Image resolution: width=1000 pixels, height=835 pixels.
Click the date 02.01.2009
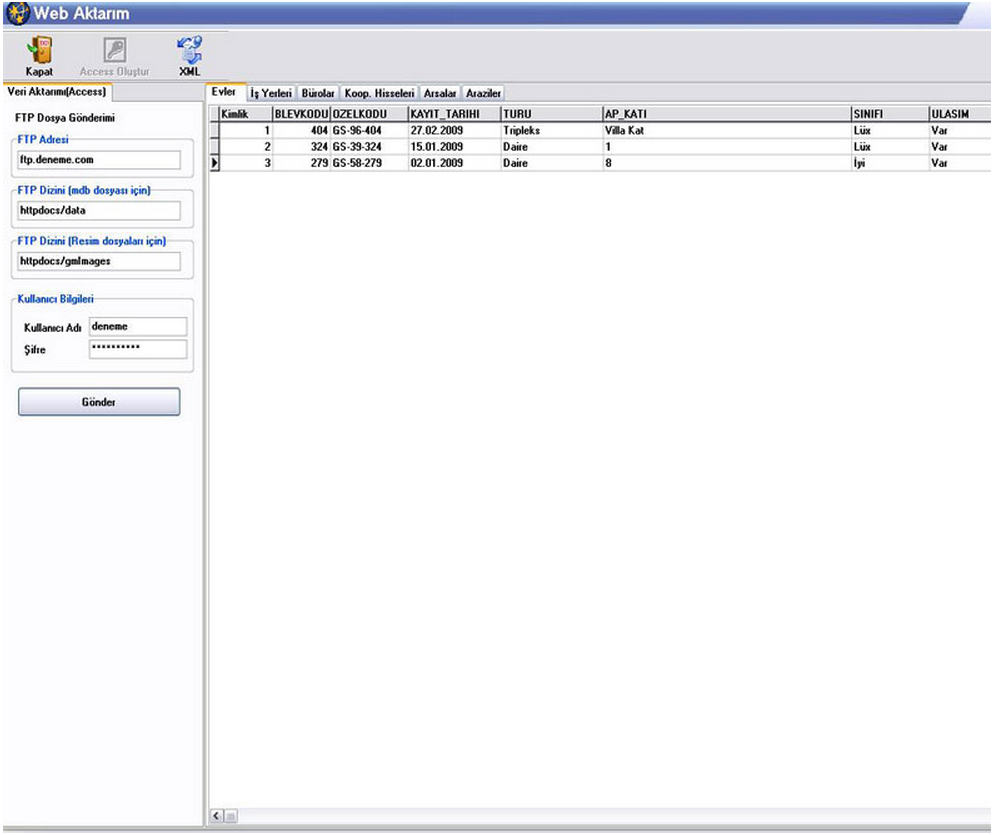(x=454, y=163)
